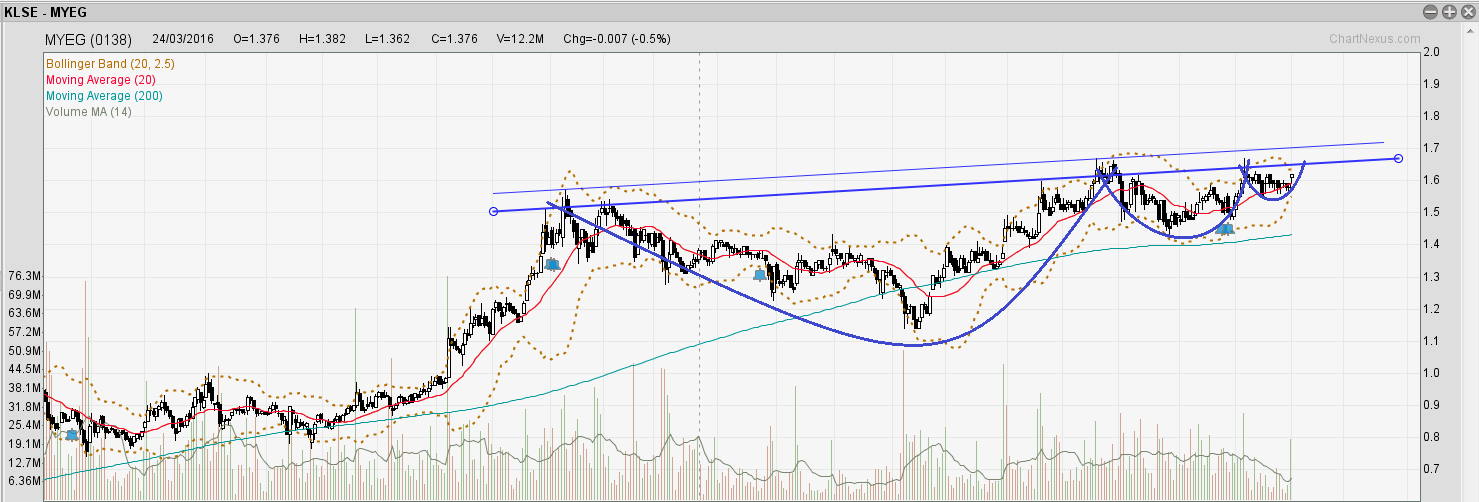Open bell marker under small cup near 1.45
Screen dimensions: 1479x502
coord(1226,229)
